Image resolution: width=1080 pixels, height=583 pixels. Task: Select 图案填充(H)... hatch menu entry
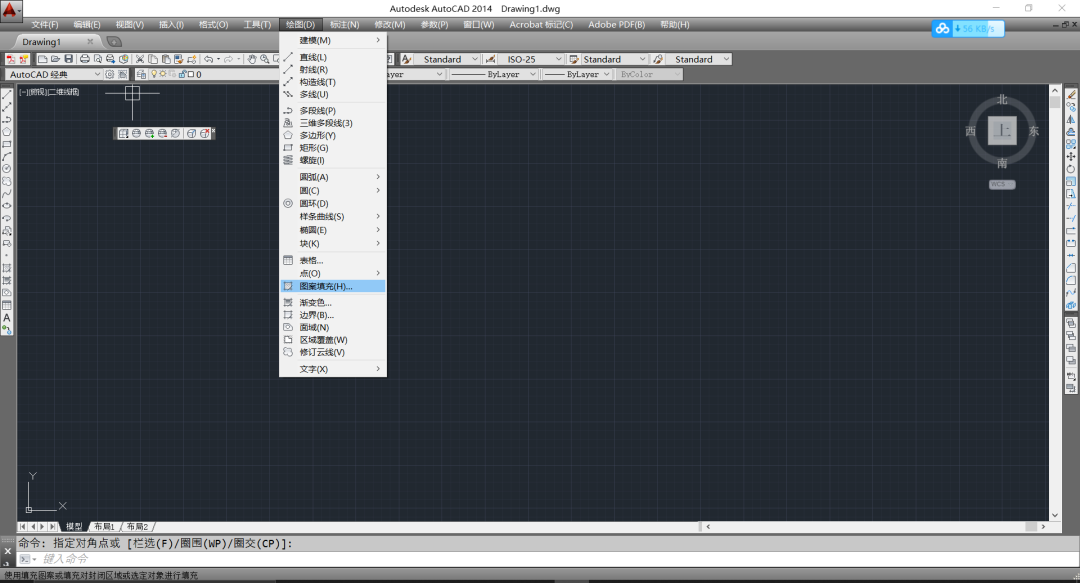click(x=333, y=286)
